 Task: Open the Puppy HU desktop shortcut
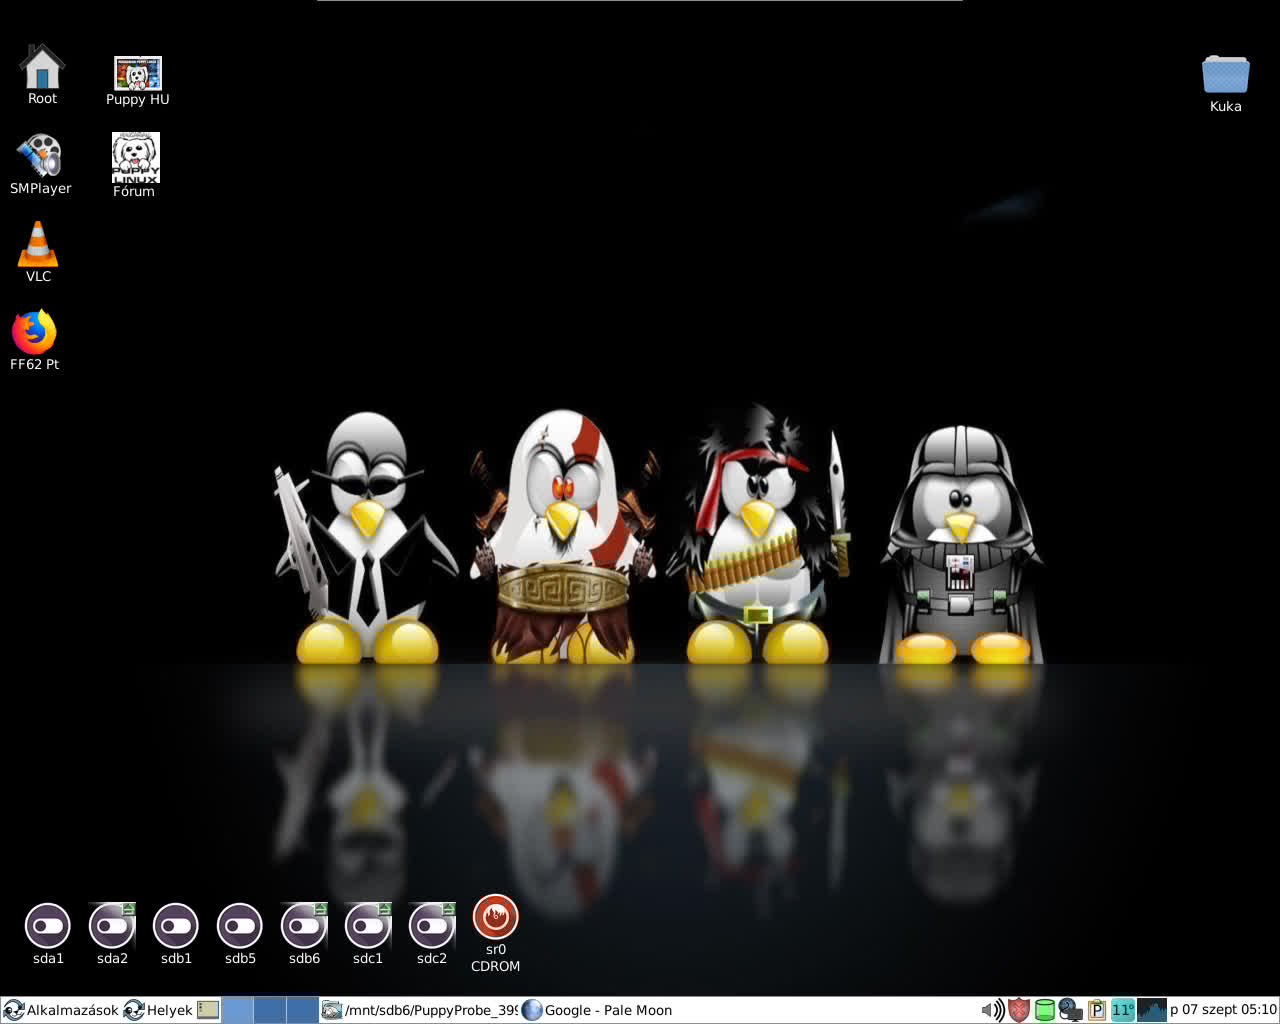pos(138,73)
